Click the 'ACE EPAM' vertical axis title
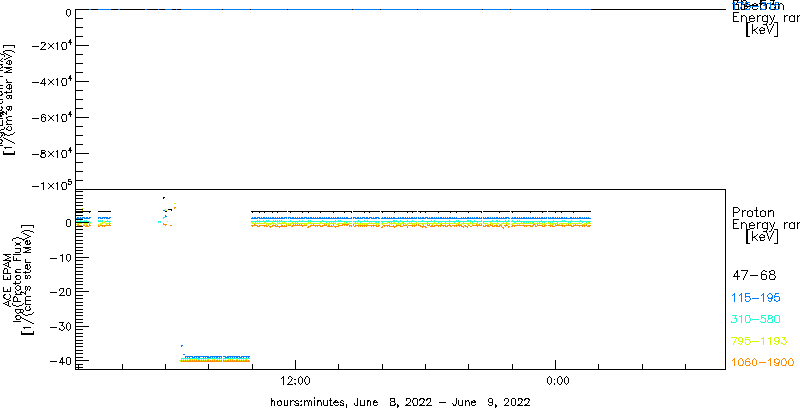This screenshot has height=410, width=800. coord(8,279)
